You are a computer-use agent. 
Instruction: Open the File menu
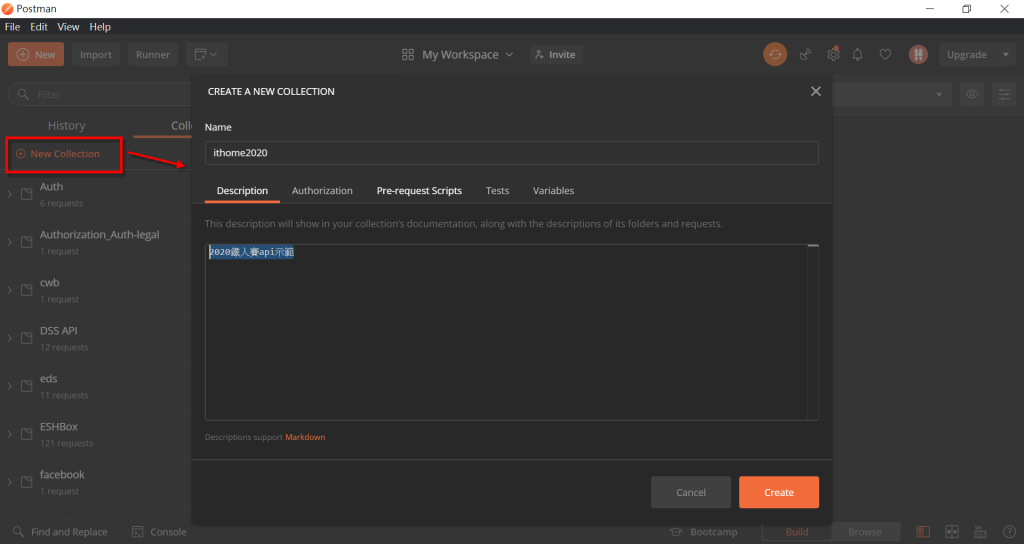pos(12,27)
